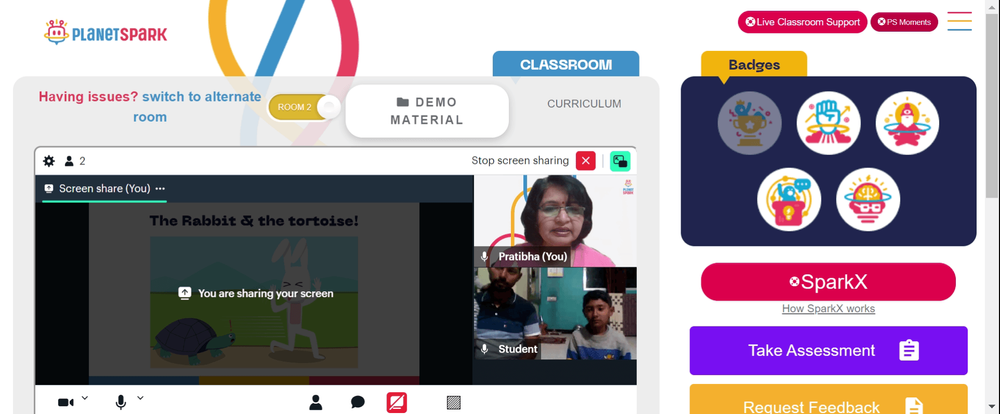
Task: Click Request Feedback button
Action: pyautogui.click(x=828, y=399)
